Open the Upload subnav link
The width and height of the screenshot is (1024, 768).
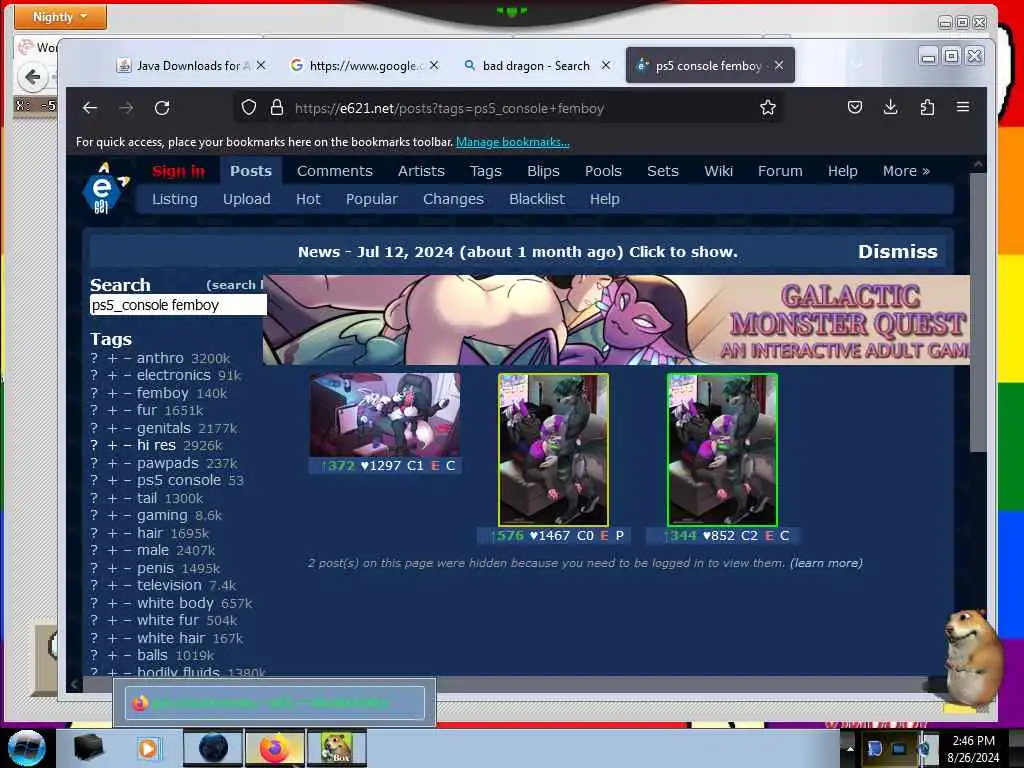click(246, 199)
